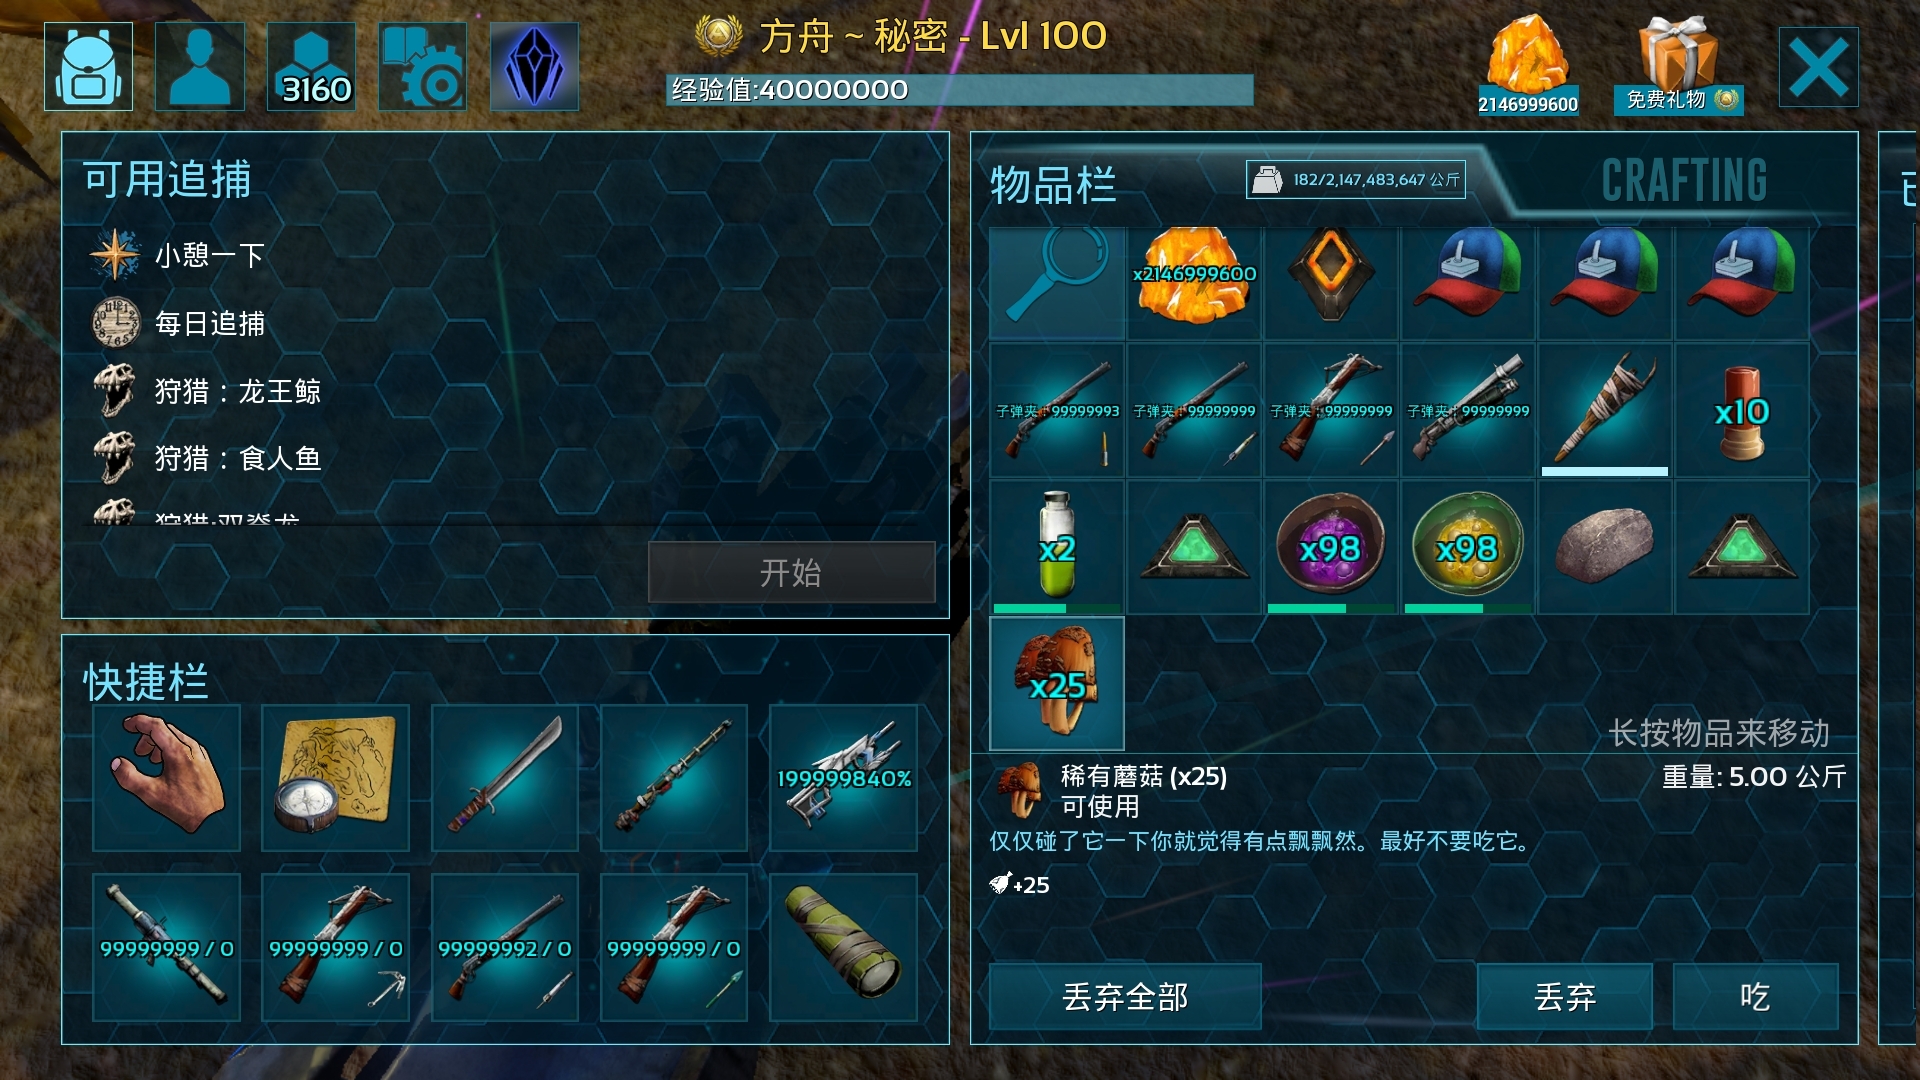Select the dark blue crystal icon

[534, 66]
